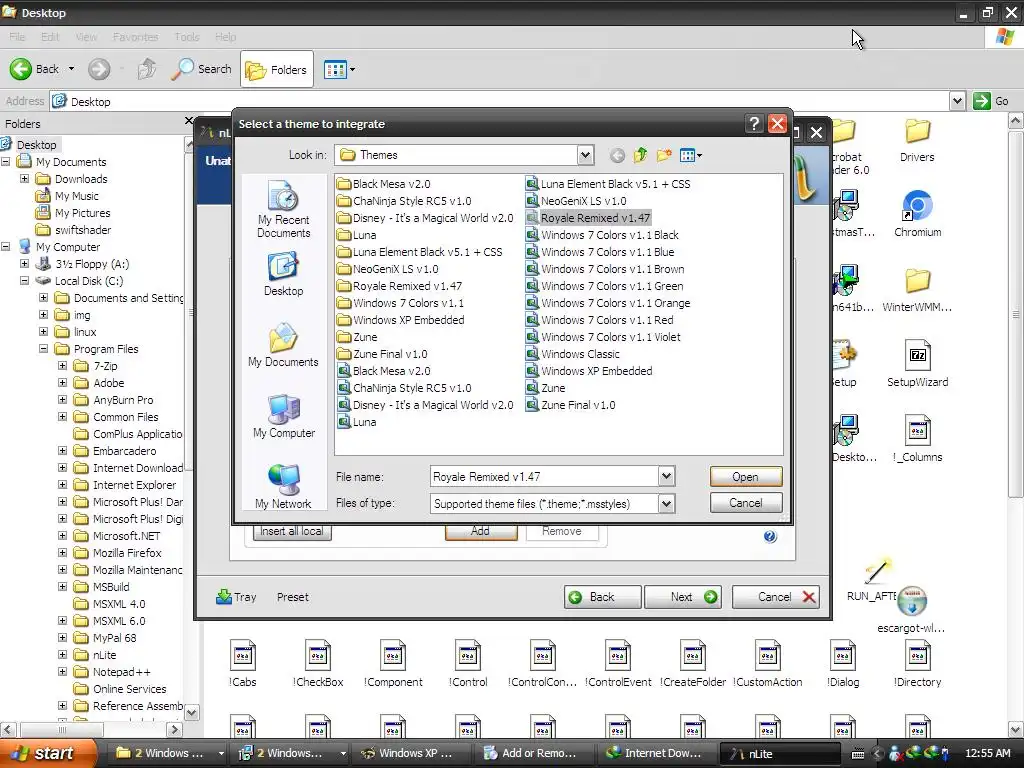Screen dimensions: 1024x768
Task: Collapse the Program Files tree node
Action: [x=44, y=349]
